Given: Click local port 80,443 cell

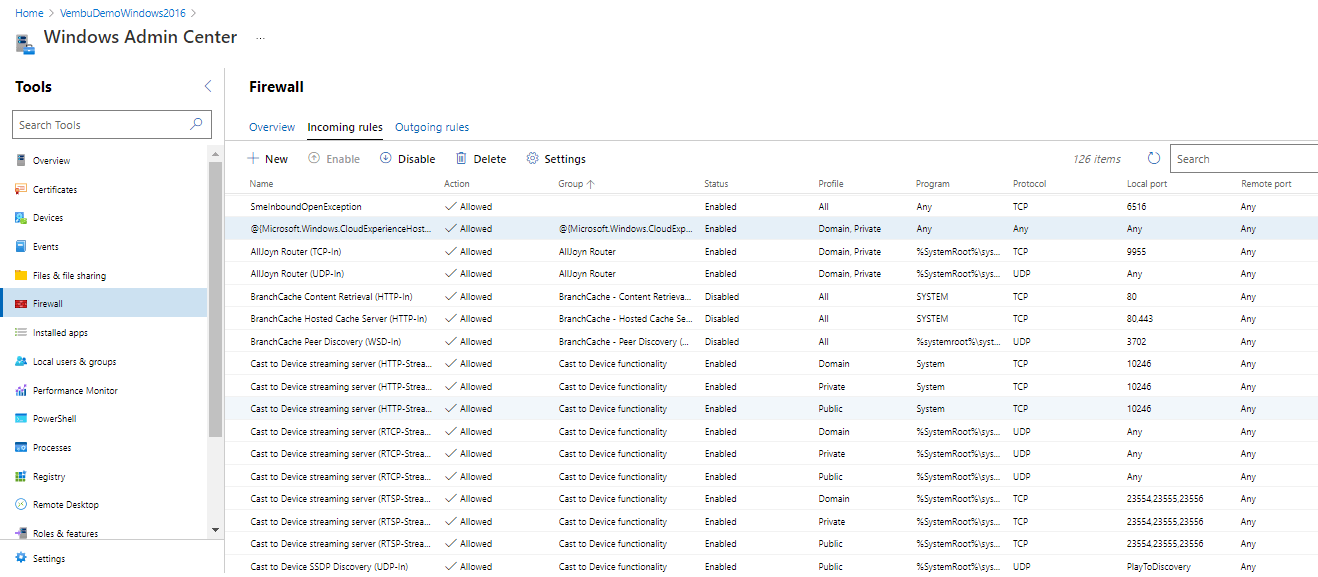Looking at the screenshot, I should point(1141,319).
